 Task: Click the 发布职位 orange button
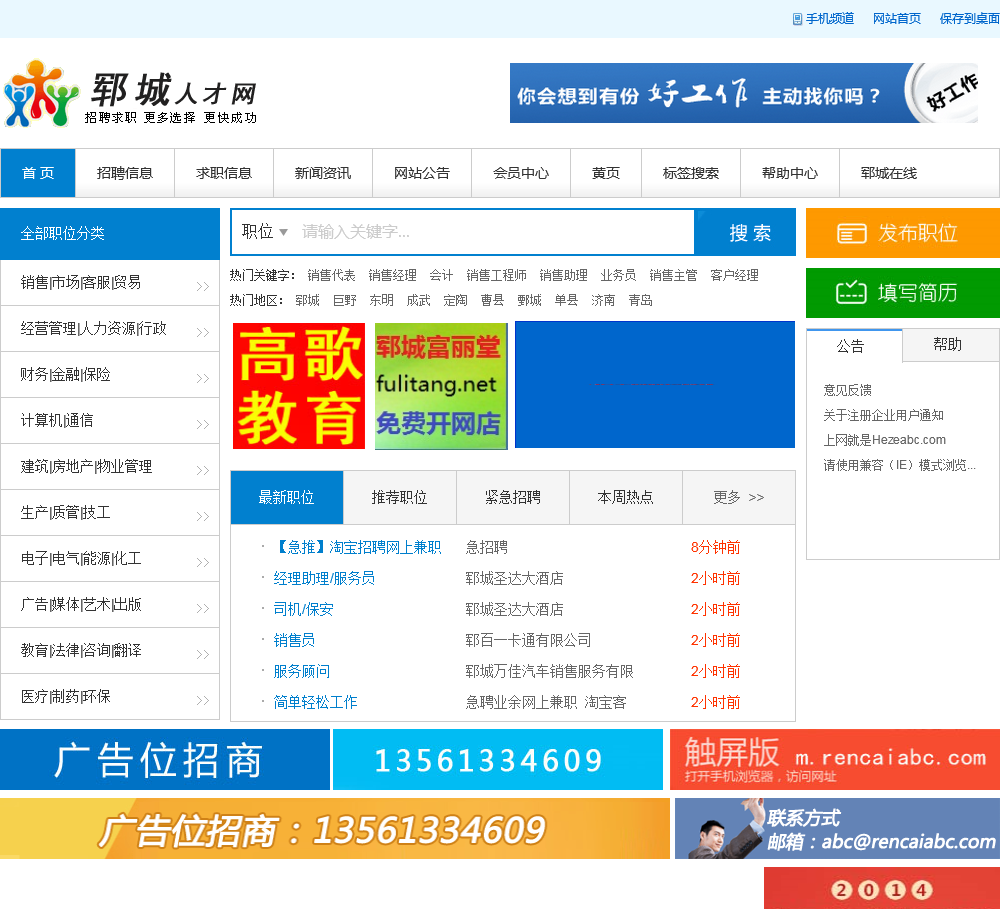coord(903,233)
